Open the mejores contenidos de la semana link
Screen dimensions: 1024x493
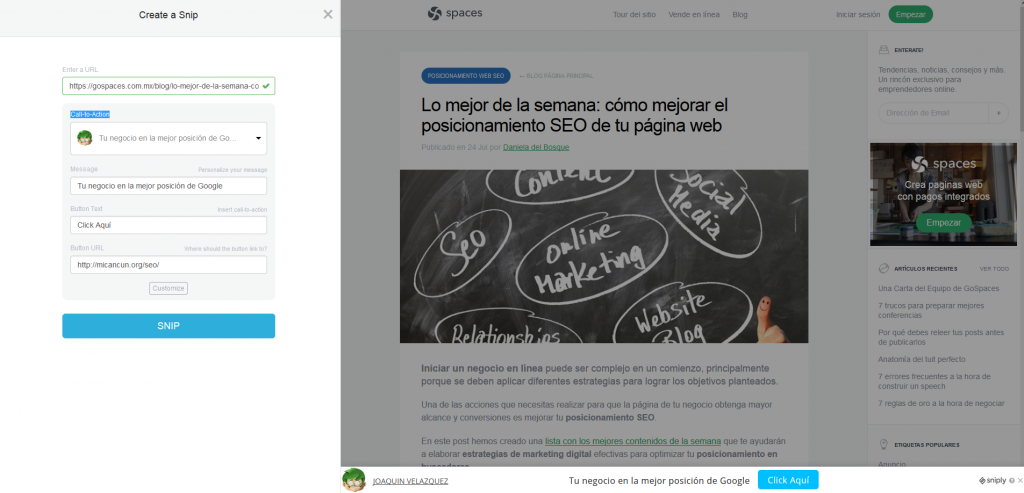click(x=633, y=441)
